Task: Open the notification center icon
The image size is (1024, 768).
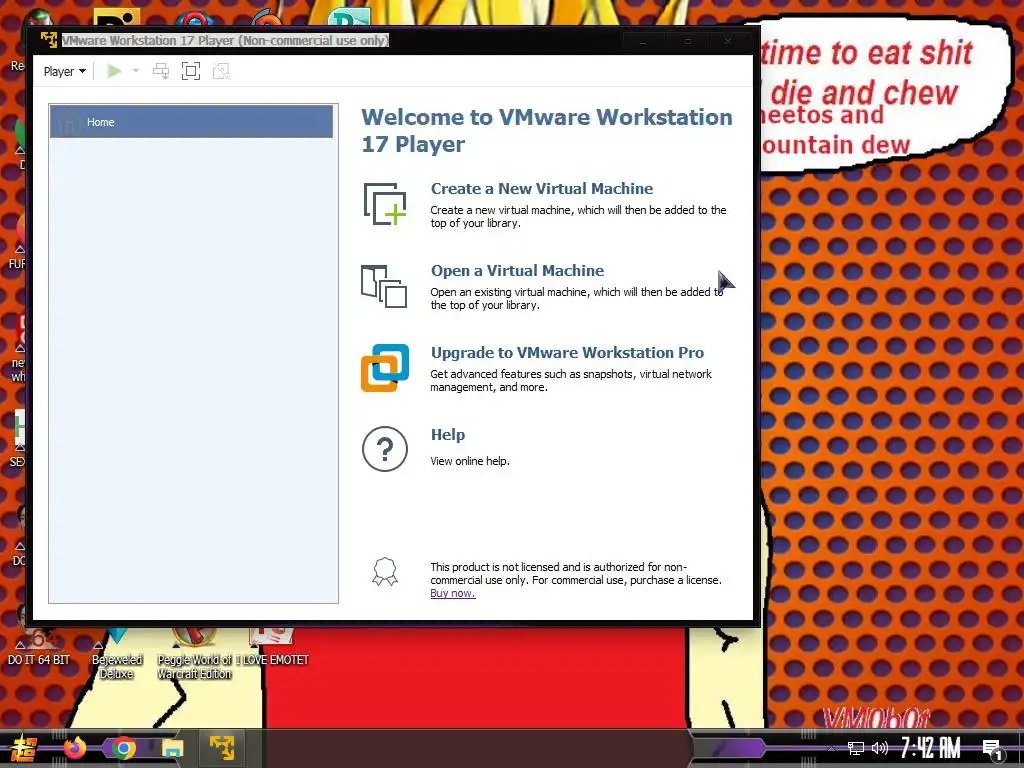Action: pos(993,749)
